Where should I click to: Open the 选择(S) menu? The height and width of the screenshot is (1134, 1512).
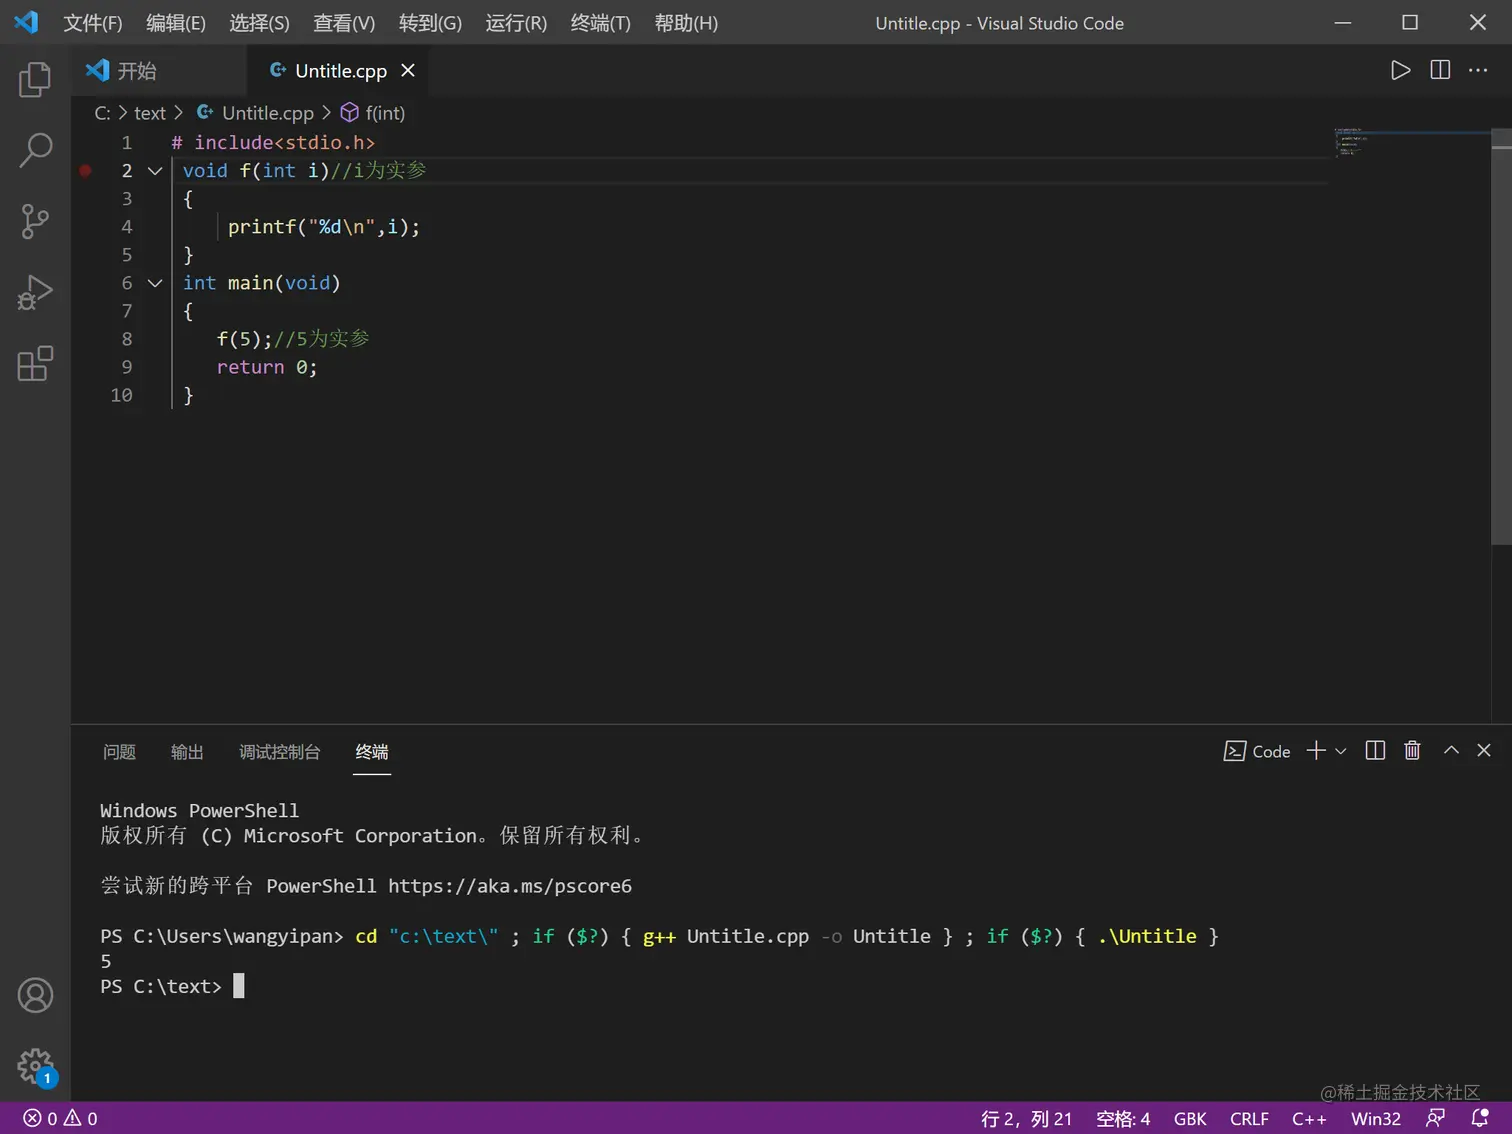coord(259,23)
